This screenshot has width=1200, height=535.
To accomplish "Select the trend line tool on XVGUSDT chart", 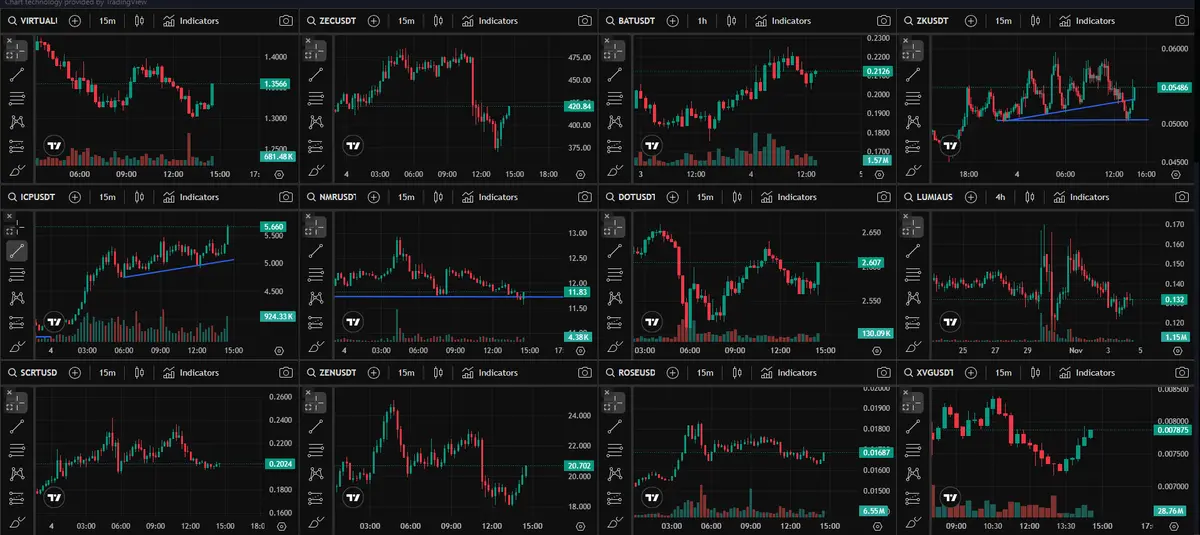I will tap(914, 425).
